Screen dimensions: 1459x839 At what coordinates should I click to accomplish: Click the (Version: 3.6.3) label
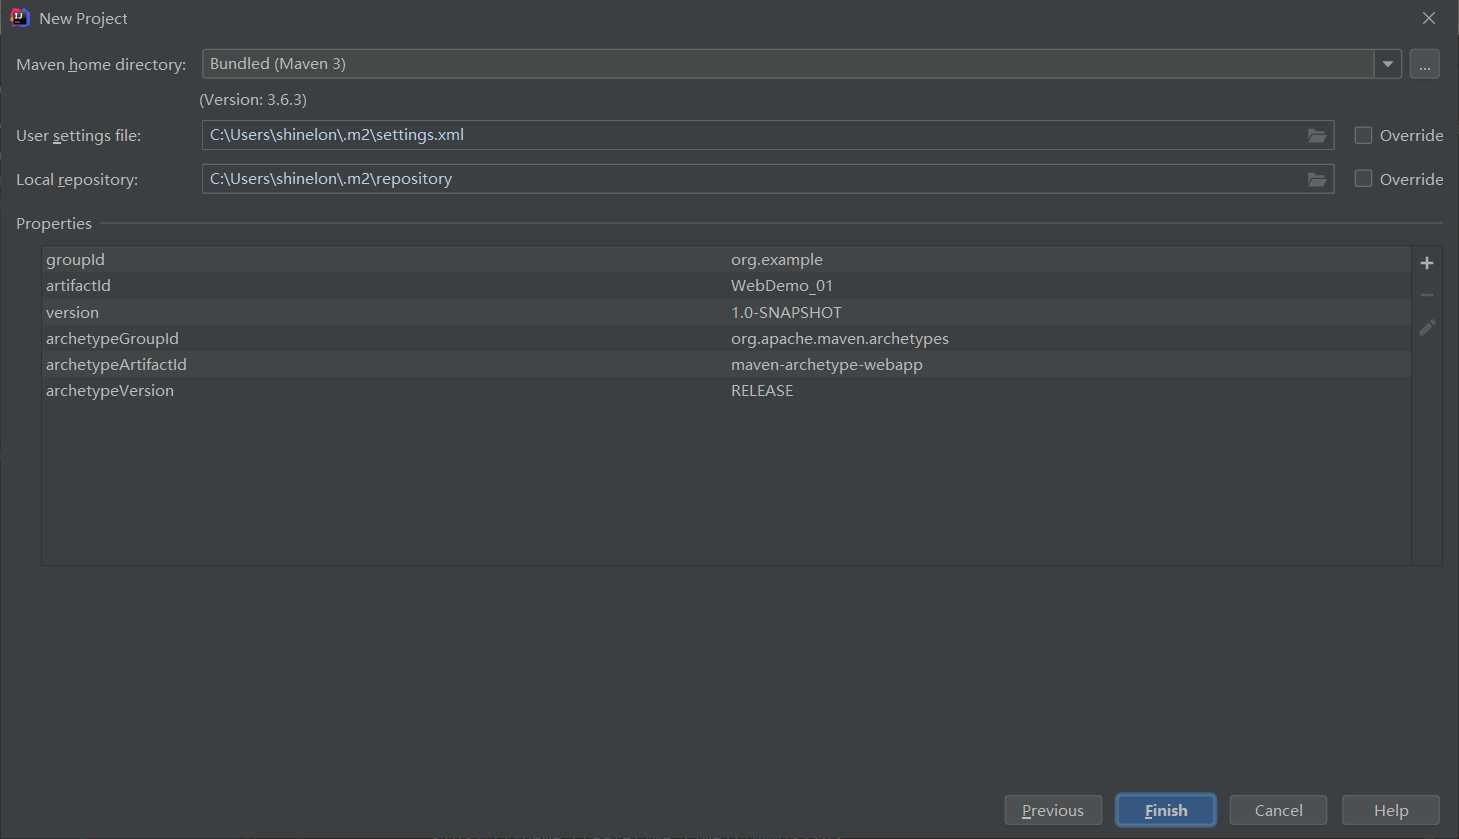point(253,99)
